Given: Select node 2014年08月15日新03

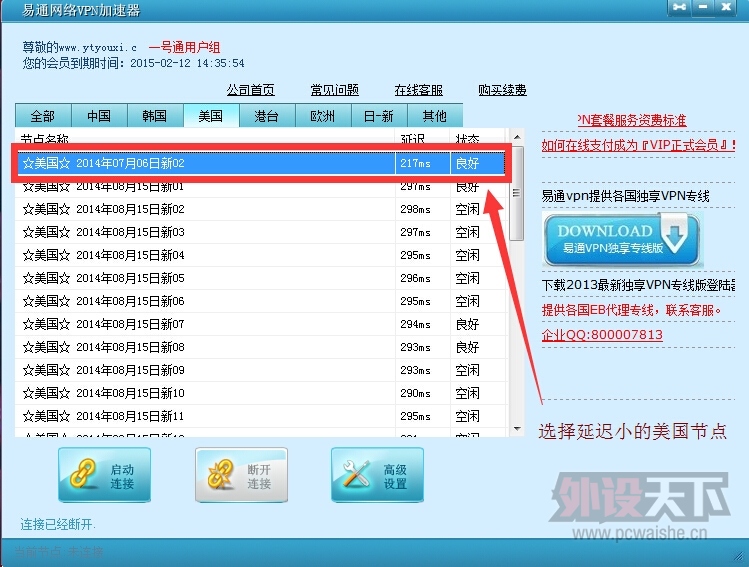Looking at the screenshot, I should coord(260,232).
